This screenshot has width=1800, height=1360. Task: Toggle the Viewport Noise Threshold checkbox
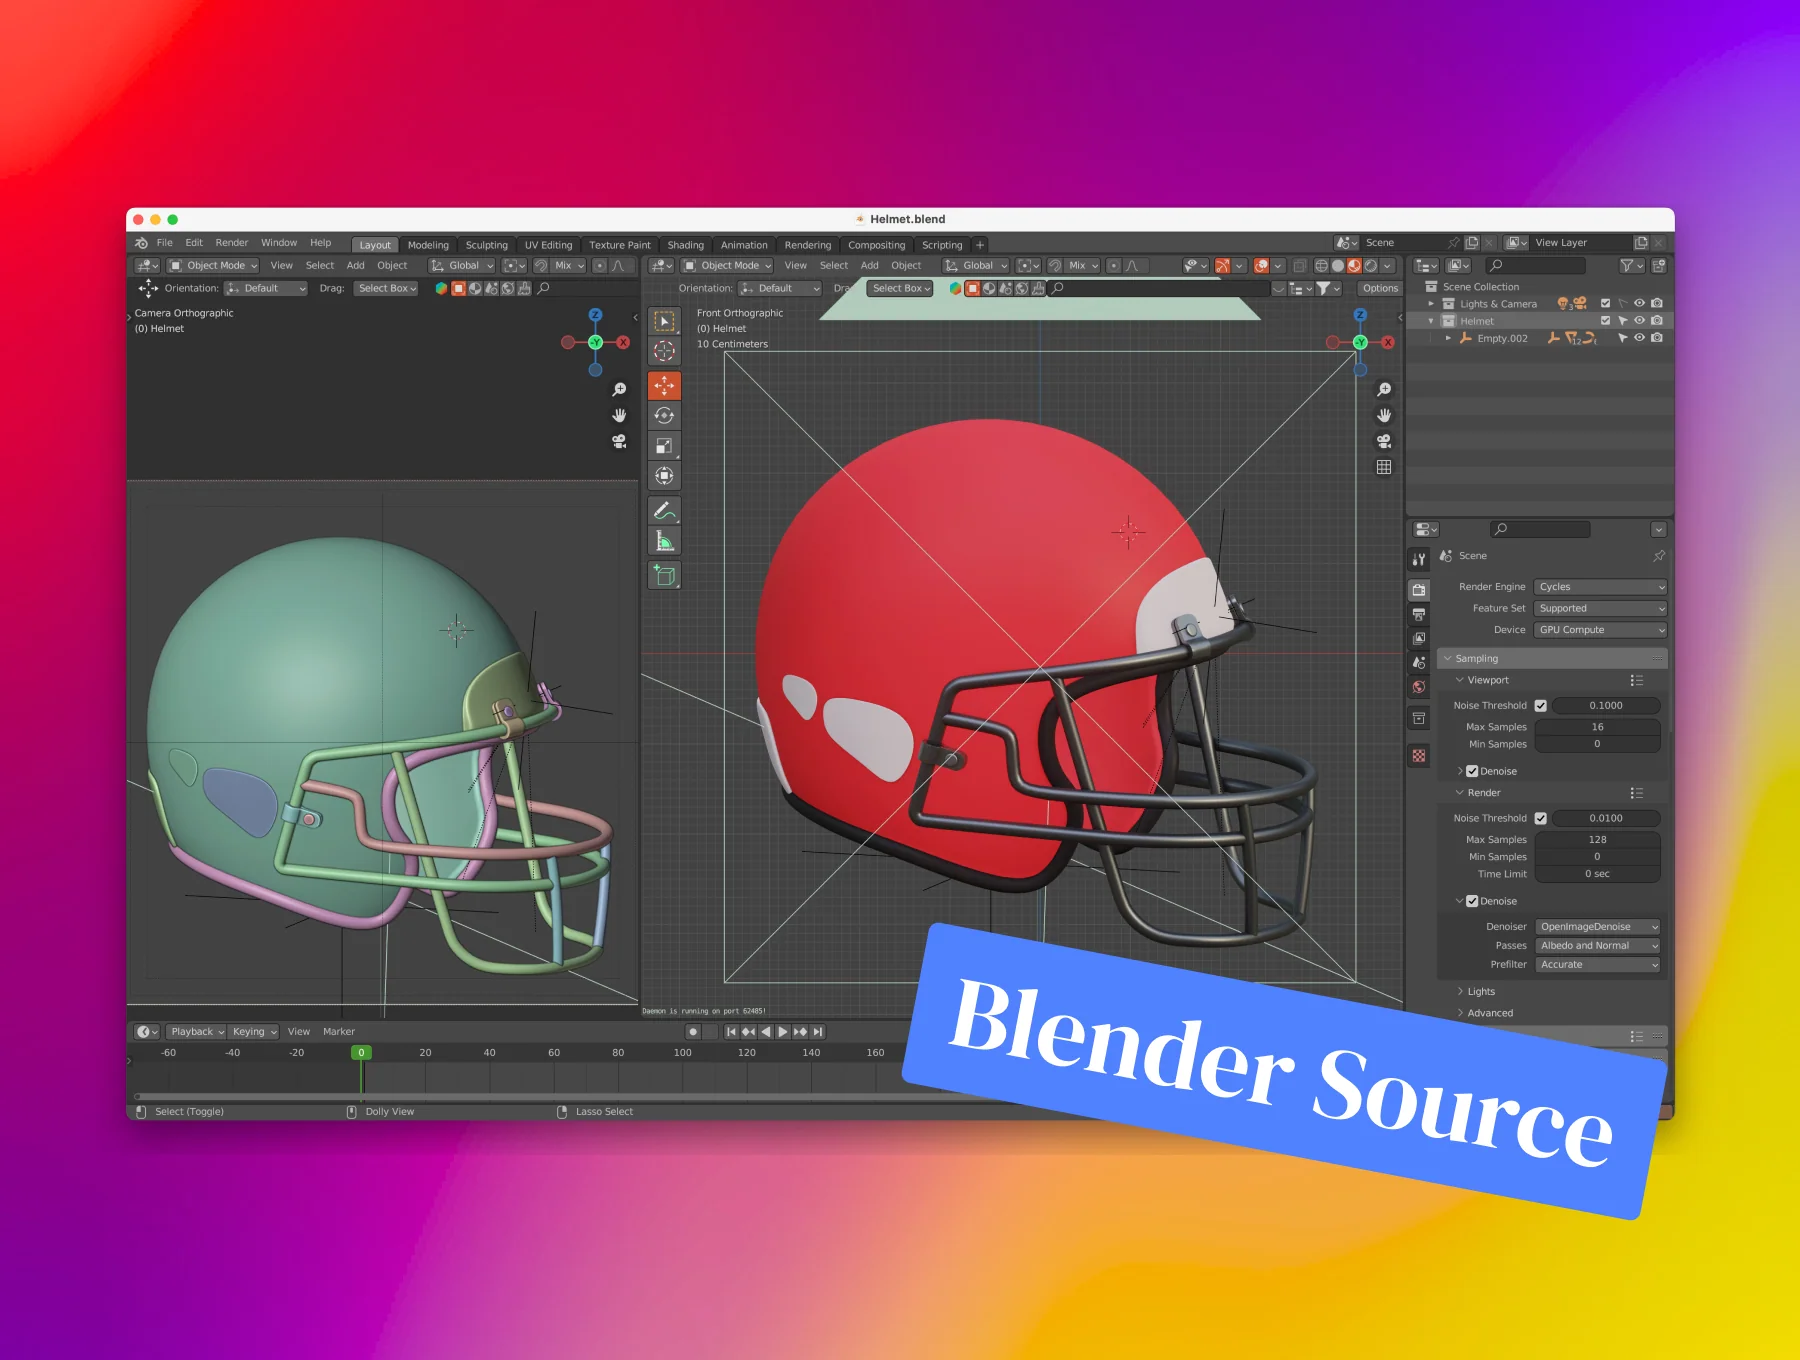[1541, 706]
